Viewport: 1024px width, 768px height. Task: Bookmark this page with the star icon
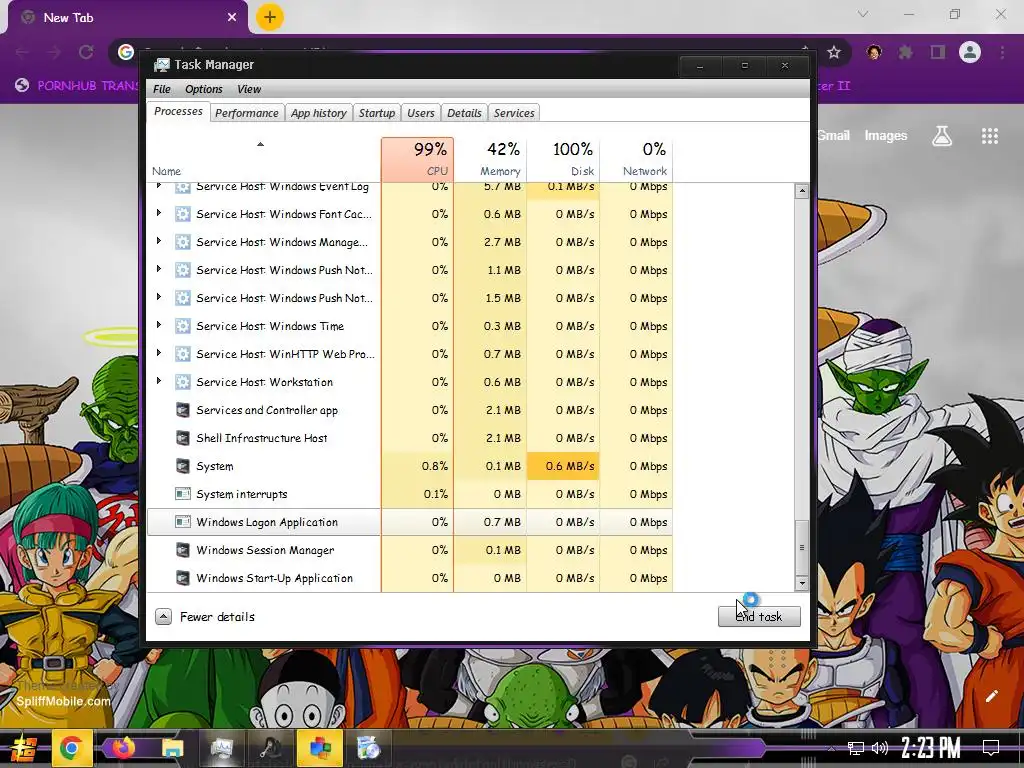833,52
